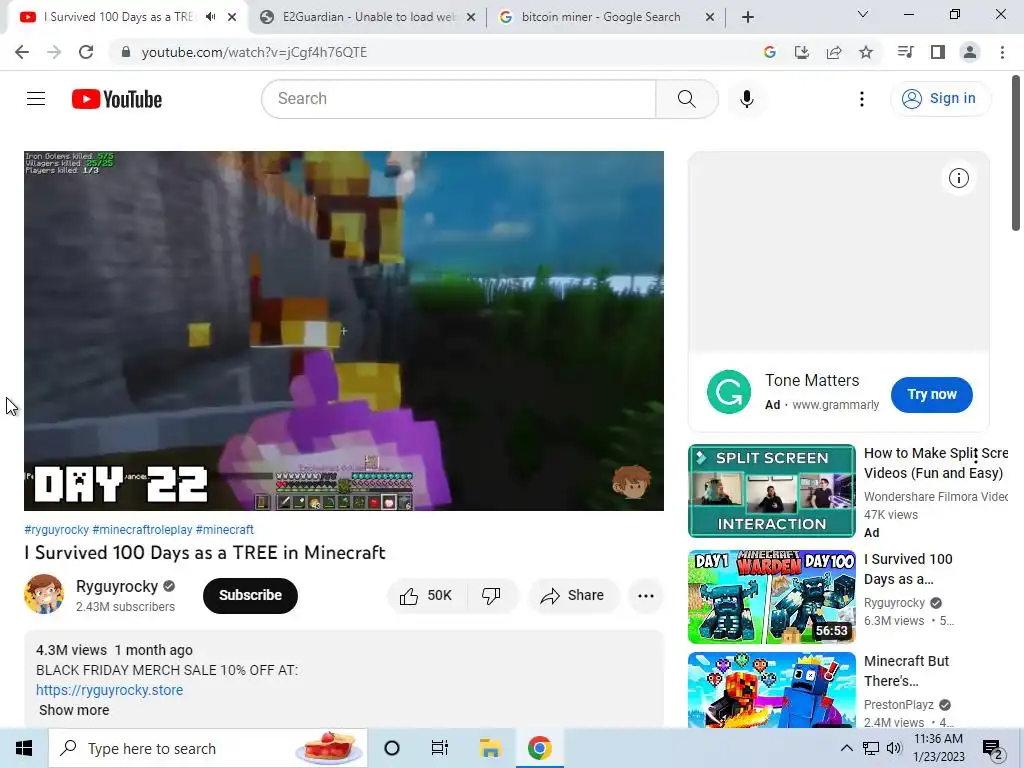Open volume control in tray

[x=894, y=748]
